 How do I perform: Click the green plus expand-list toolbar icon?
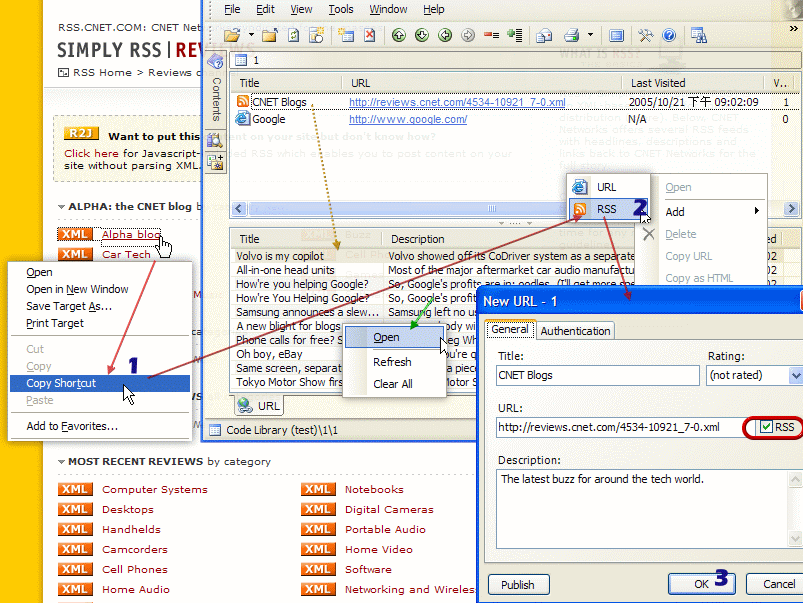(x=515, y=35)
